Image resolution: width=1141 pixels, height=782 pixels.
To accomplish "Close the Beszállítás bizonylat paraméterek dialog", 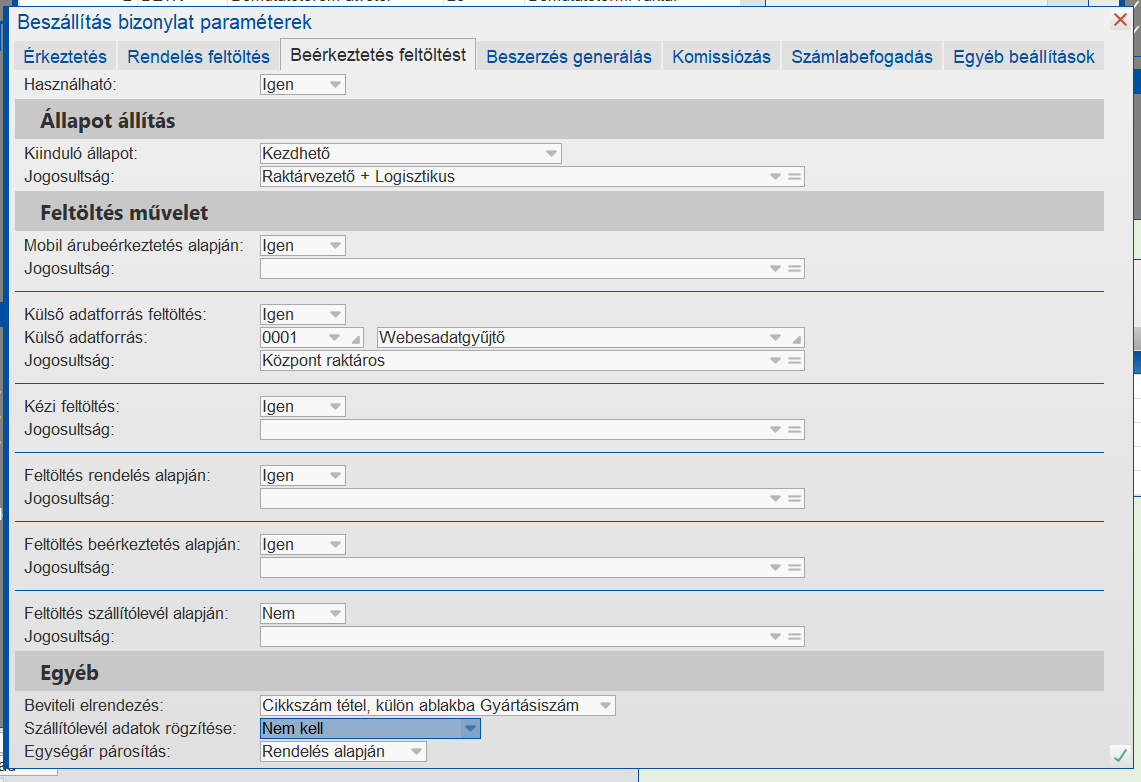I will [1120, 20].
